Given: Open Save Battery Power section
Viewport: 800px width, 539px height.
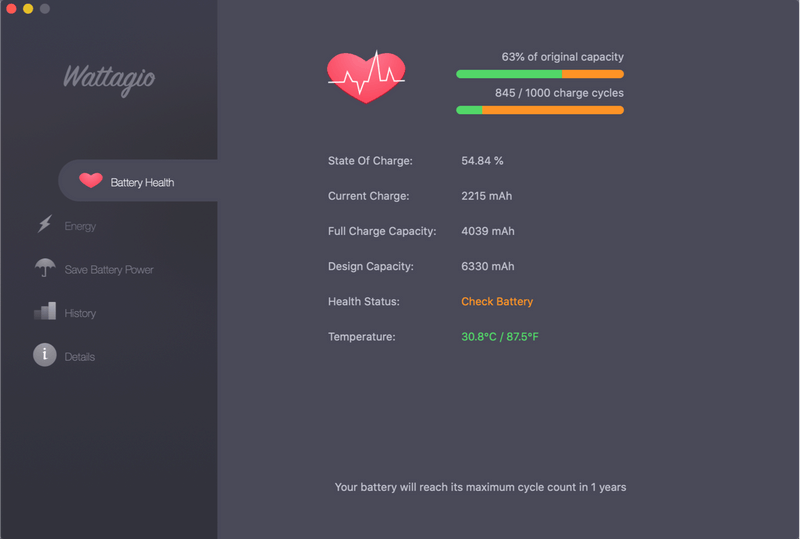Looking at the screenshot, I should (x=109, y=270).
